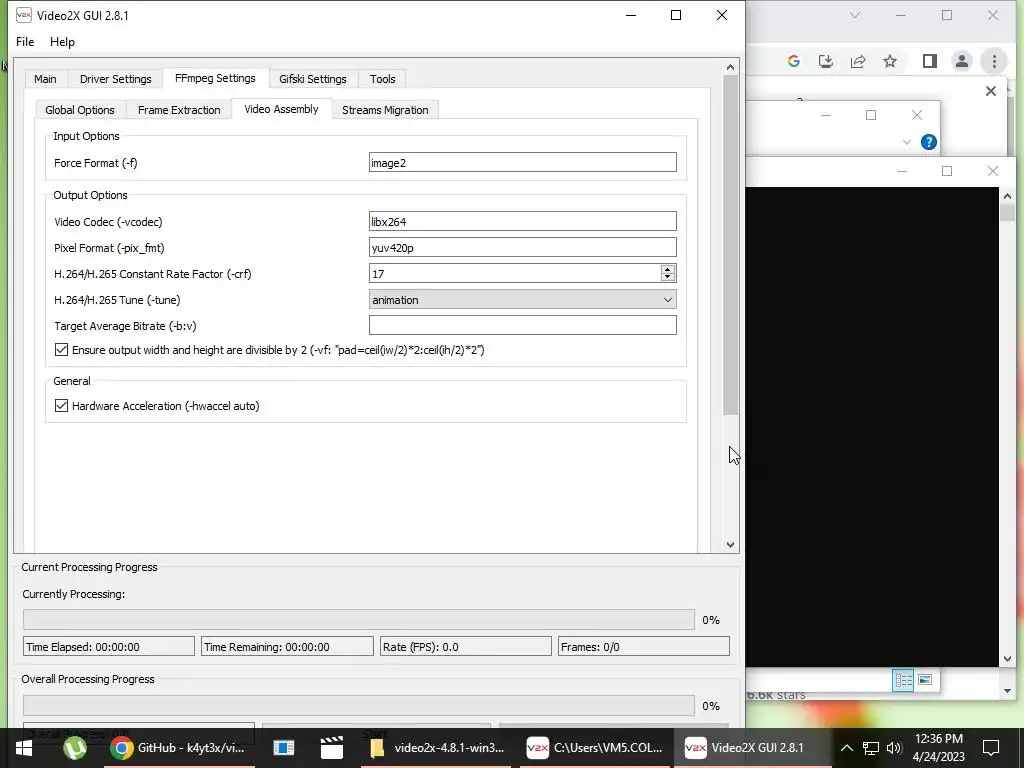Click Chrome's tab search chevron
Image resolution: width=1024 pixels, height=768 pixels.
[855, 15]
